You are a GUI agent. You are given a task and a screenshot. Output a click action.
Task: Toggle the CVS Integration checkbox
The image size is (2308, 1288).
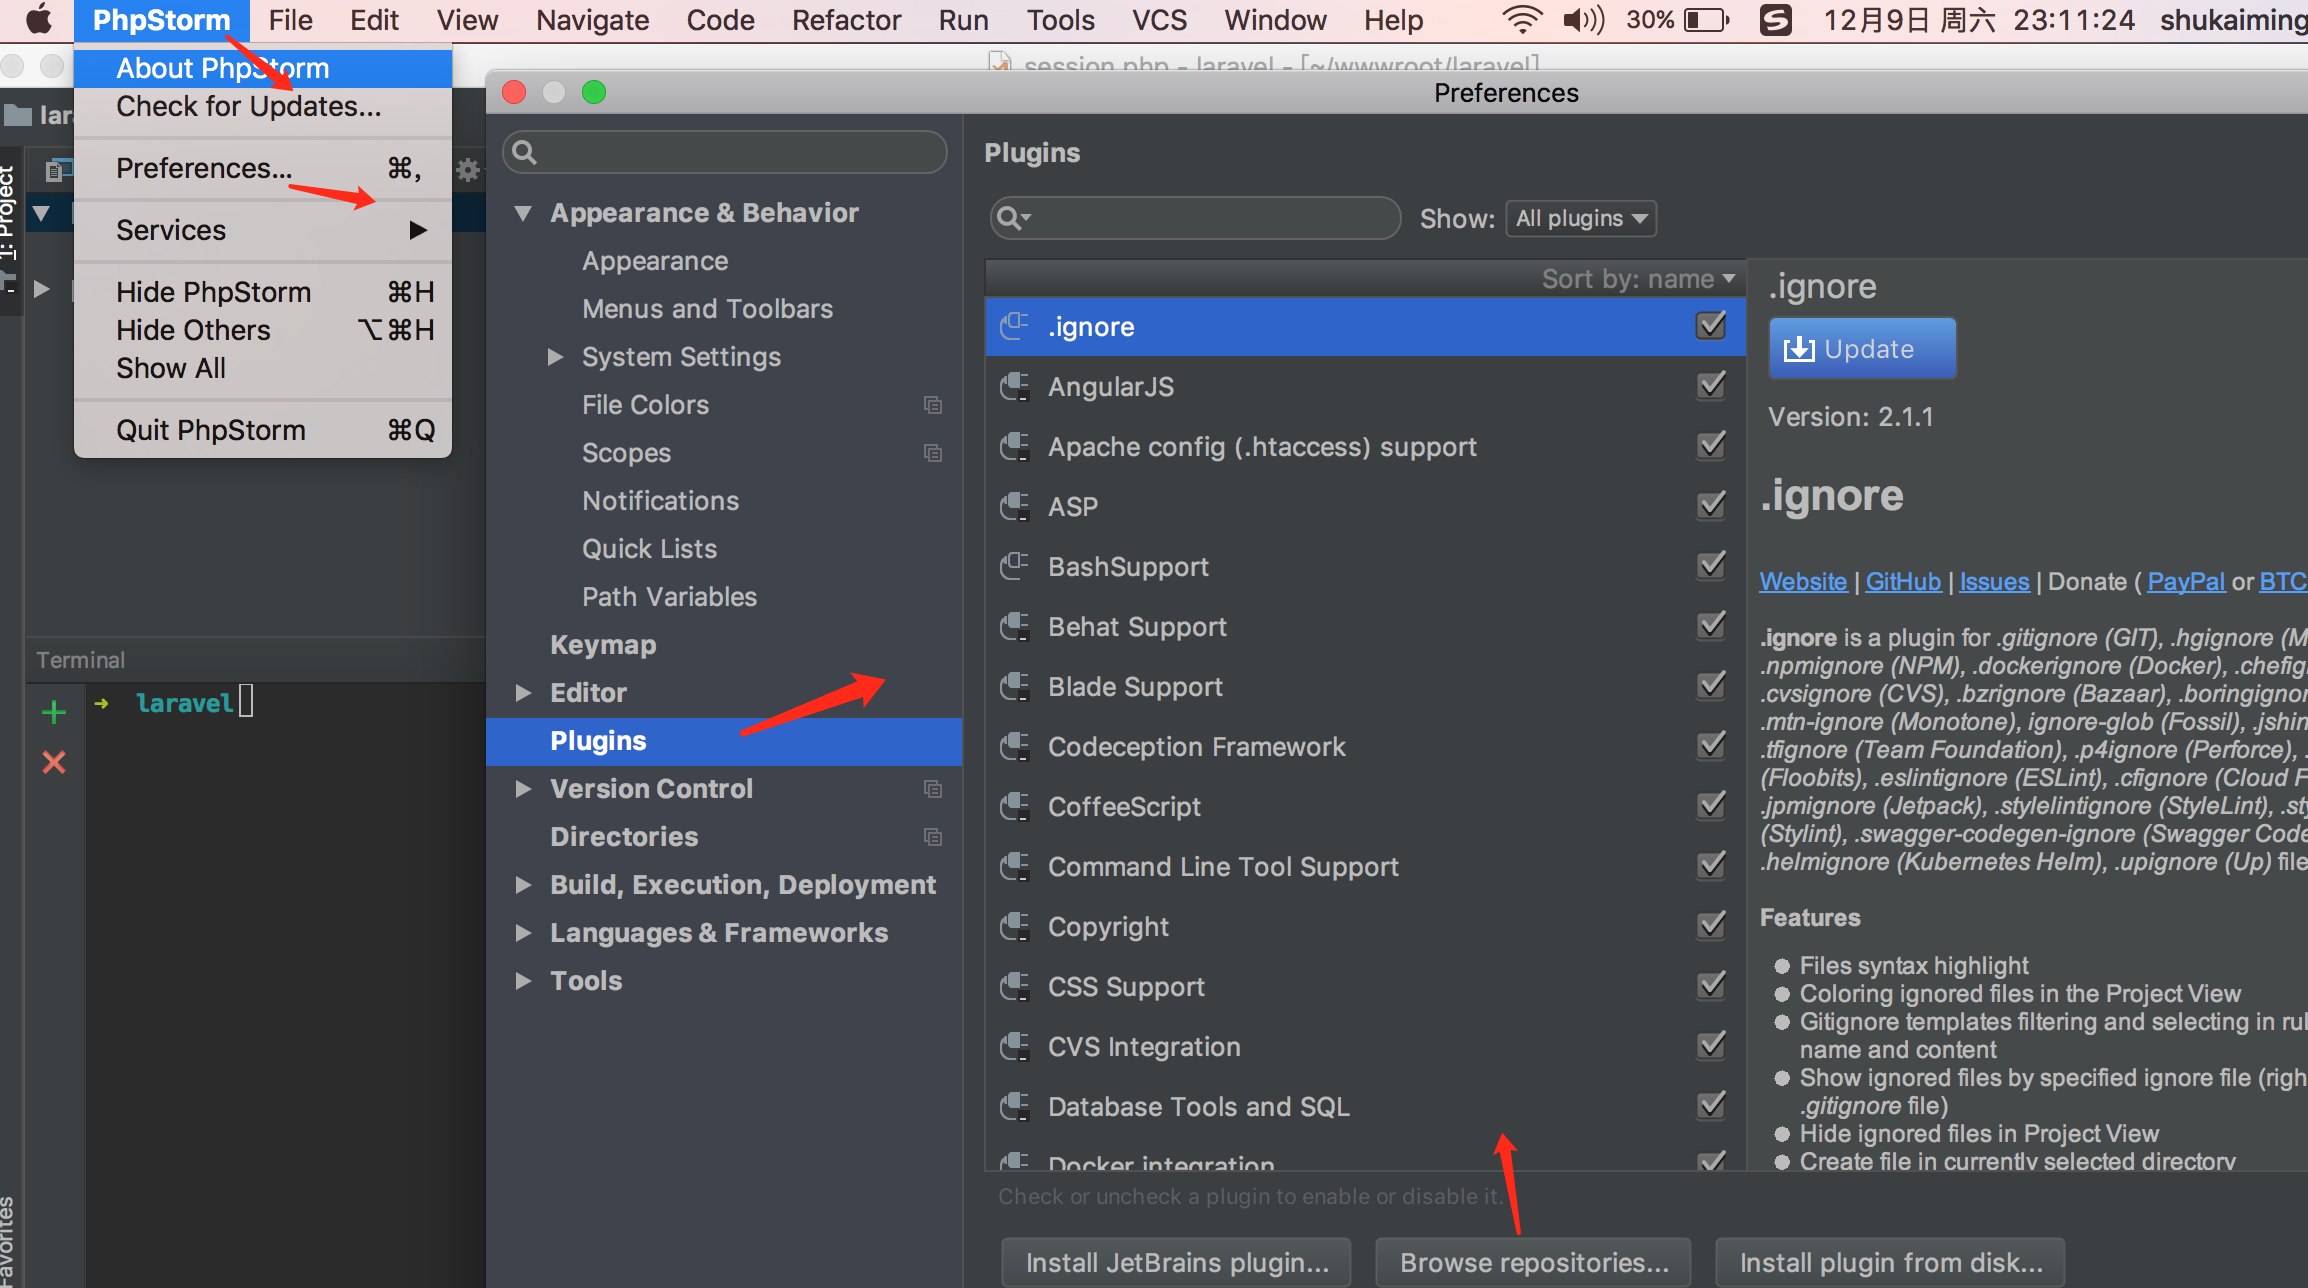pyautogui.click(x=1710, y=1046)
